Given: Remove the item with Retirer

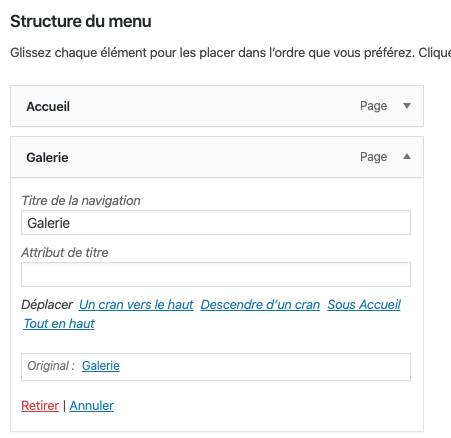Looking at the screenshot, I should (x=40, y=406).
